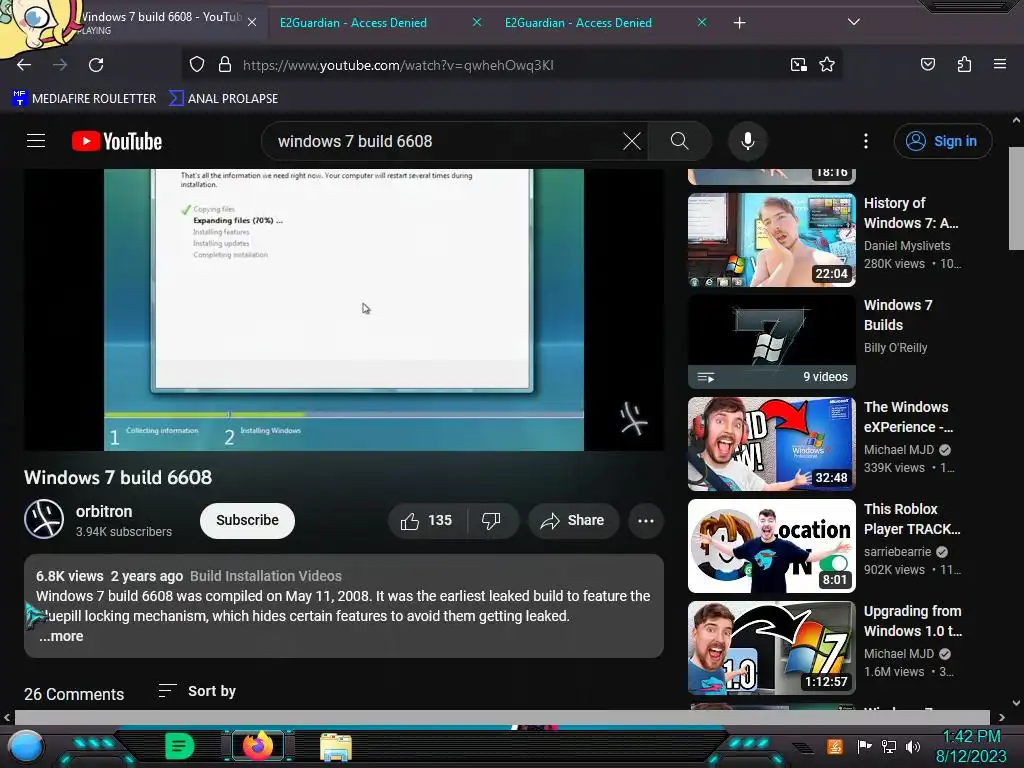The image size is (1024, 768).
Task: Open the Windows 7 Builds playlist thumbnail
Action: [771, 342]
